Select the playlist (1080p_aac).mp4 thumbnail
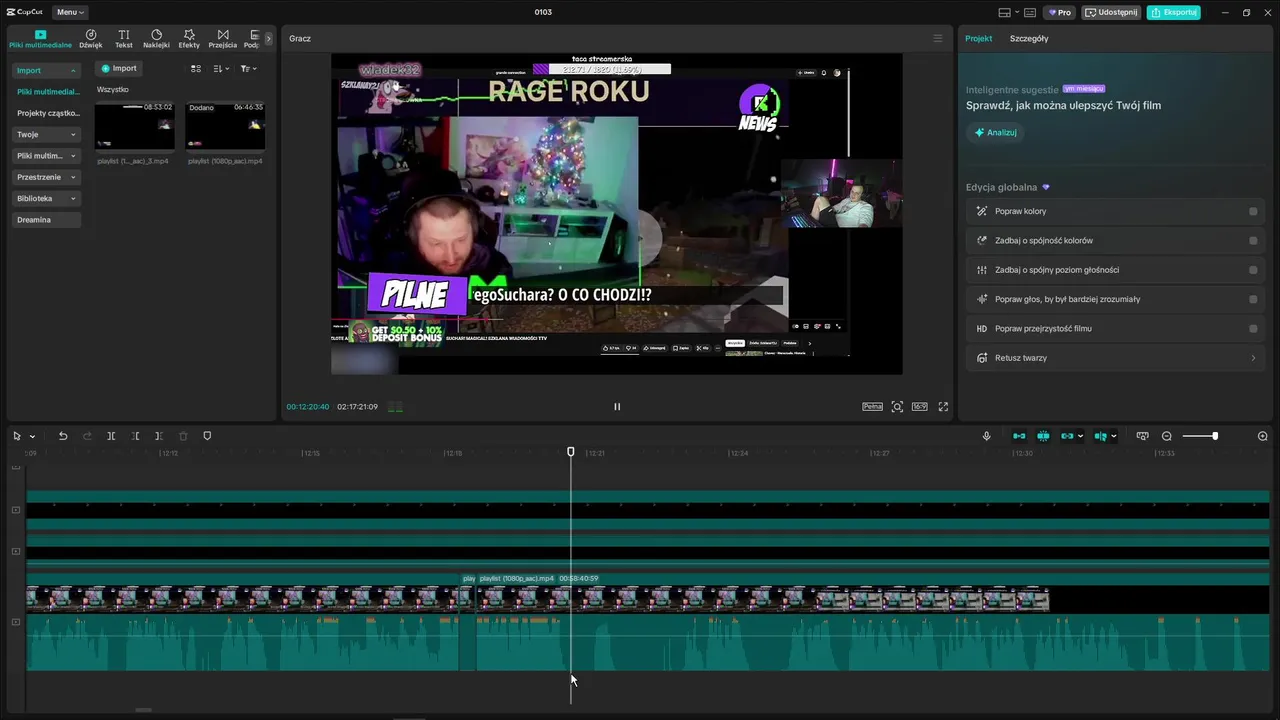Screen dimensions: 1280x720 [225, 125]
